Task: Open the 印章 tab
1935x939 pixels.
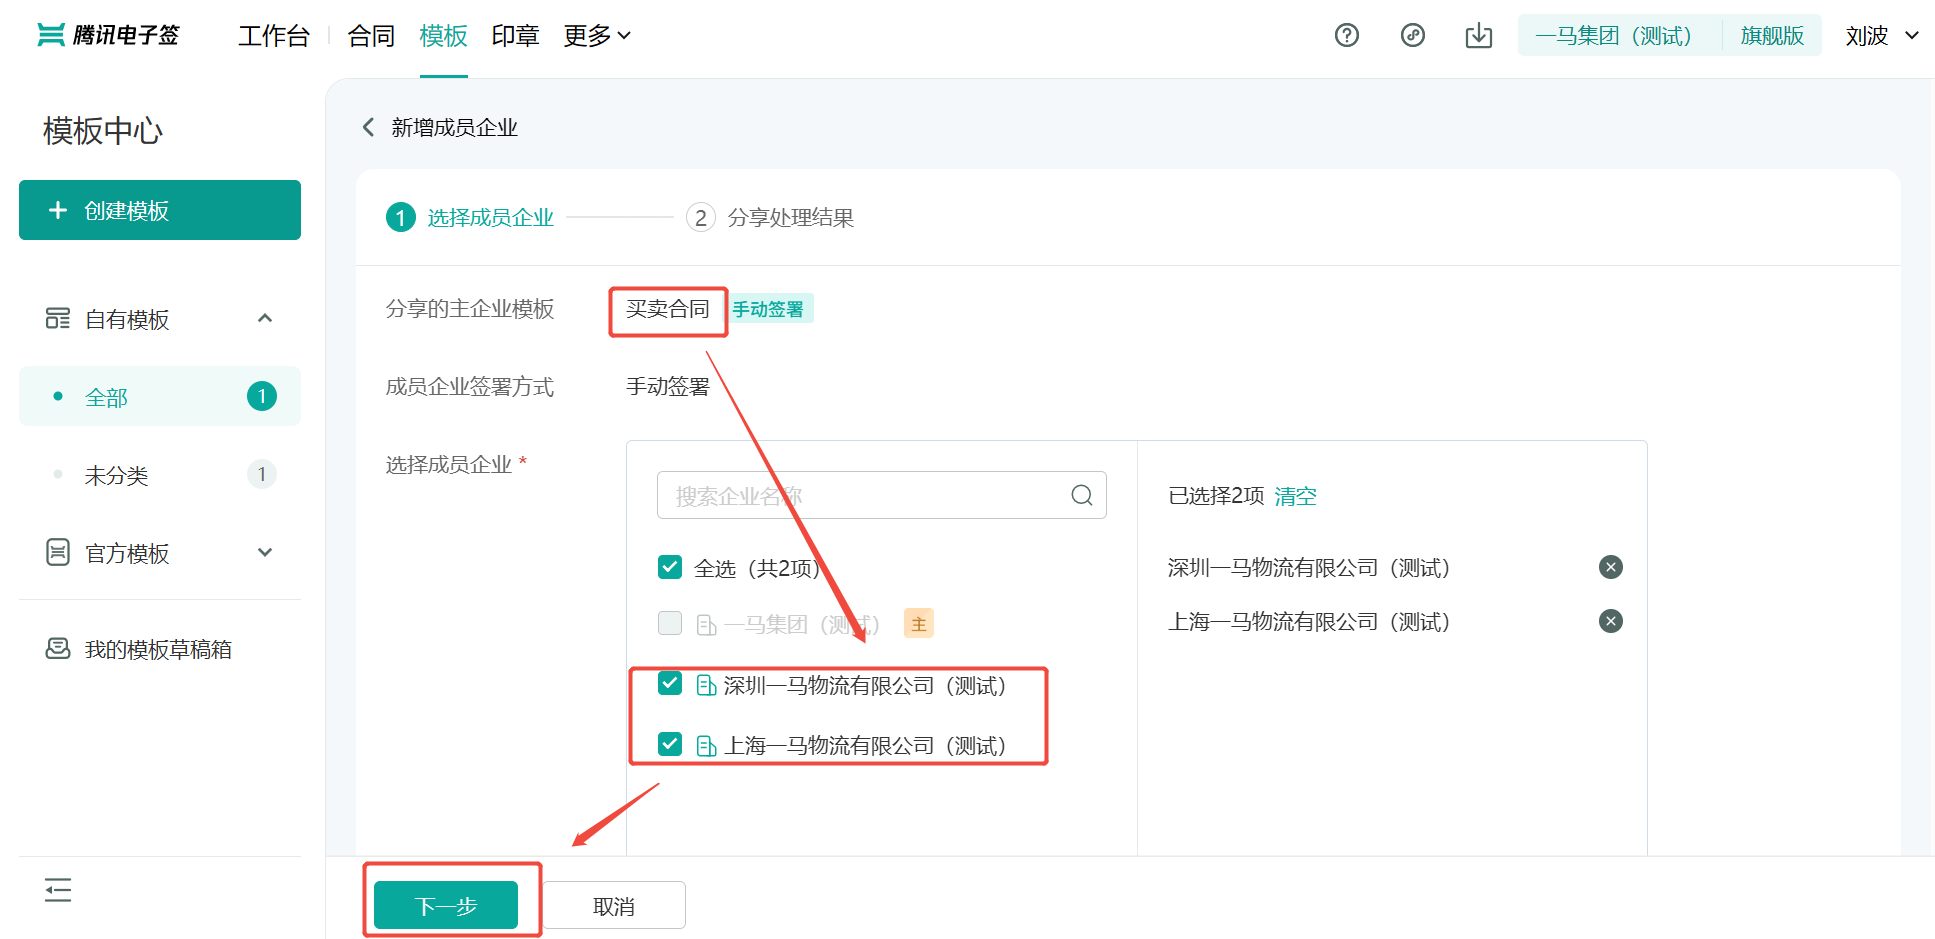Action: pyautogui.click(x=516, y=36)
